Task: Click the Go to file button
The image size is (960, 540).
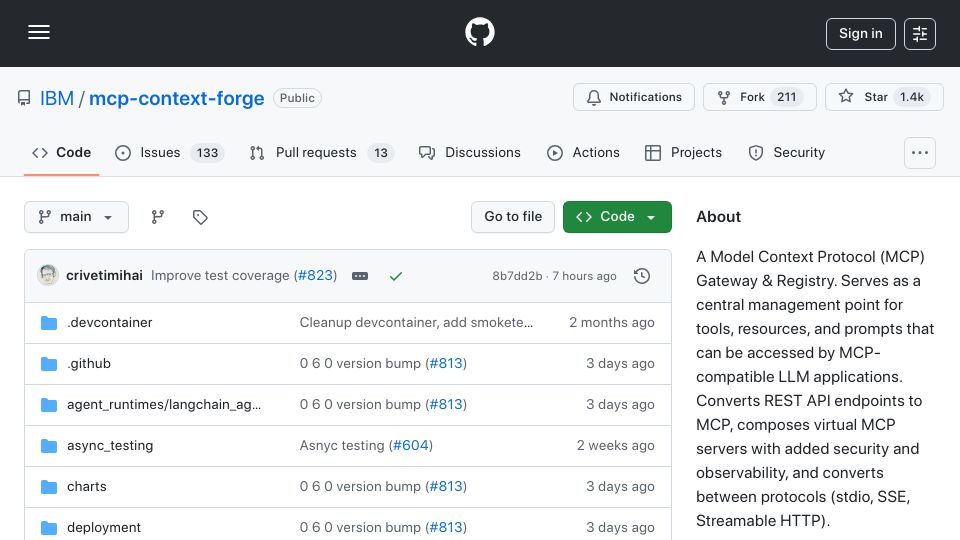Action: pyautogui.click(x=513, y=217)
